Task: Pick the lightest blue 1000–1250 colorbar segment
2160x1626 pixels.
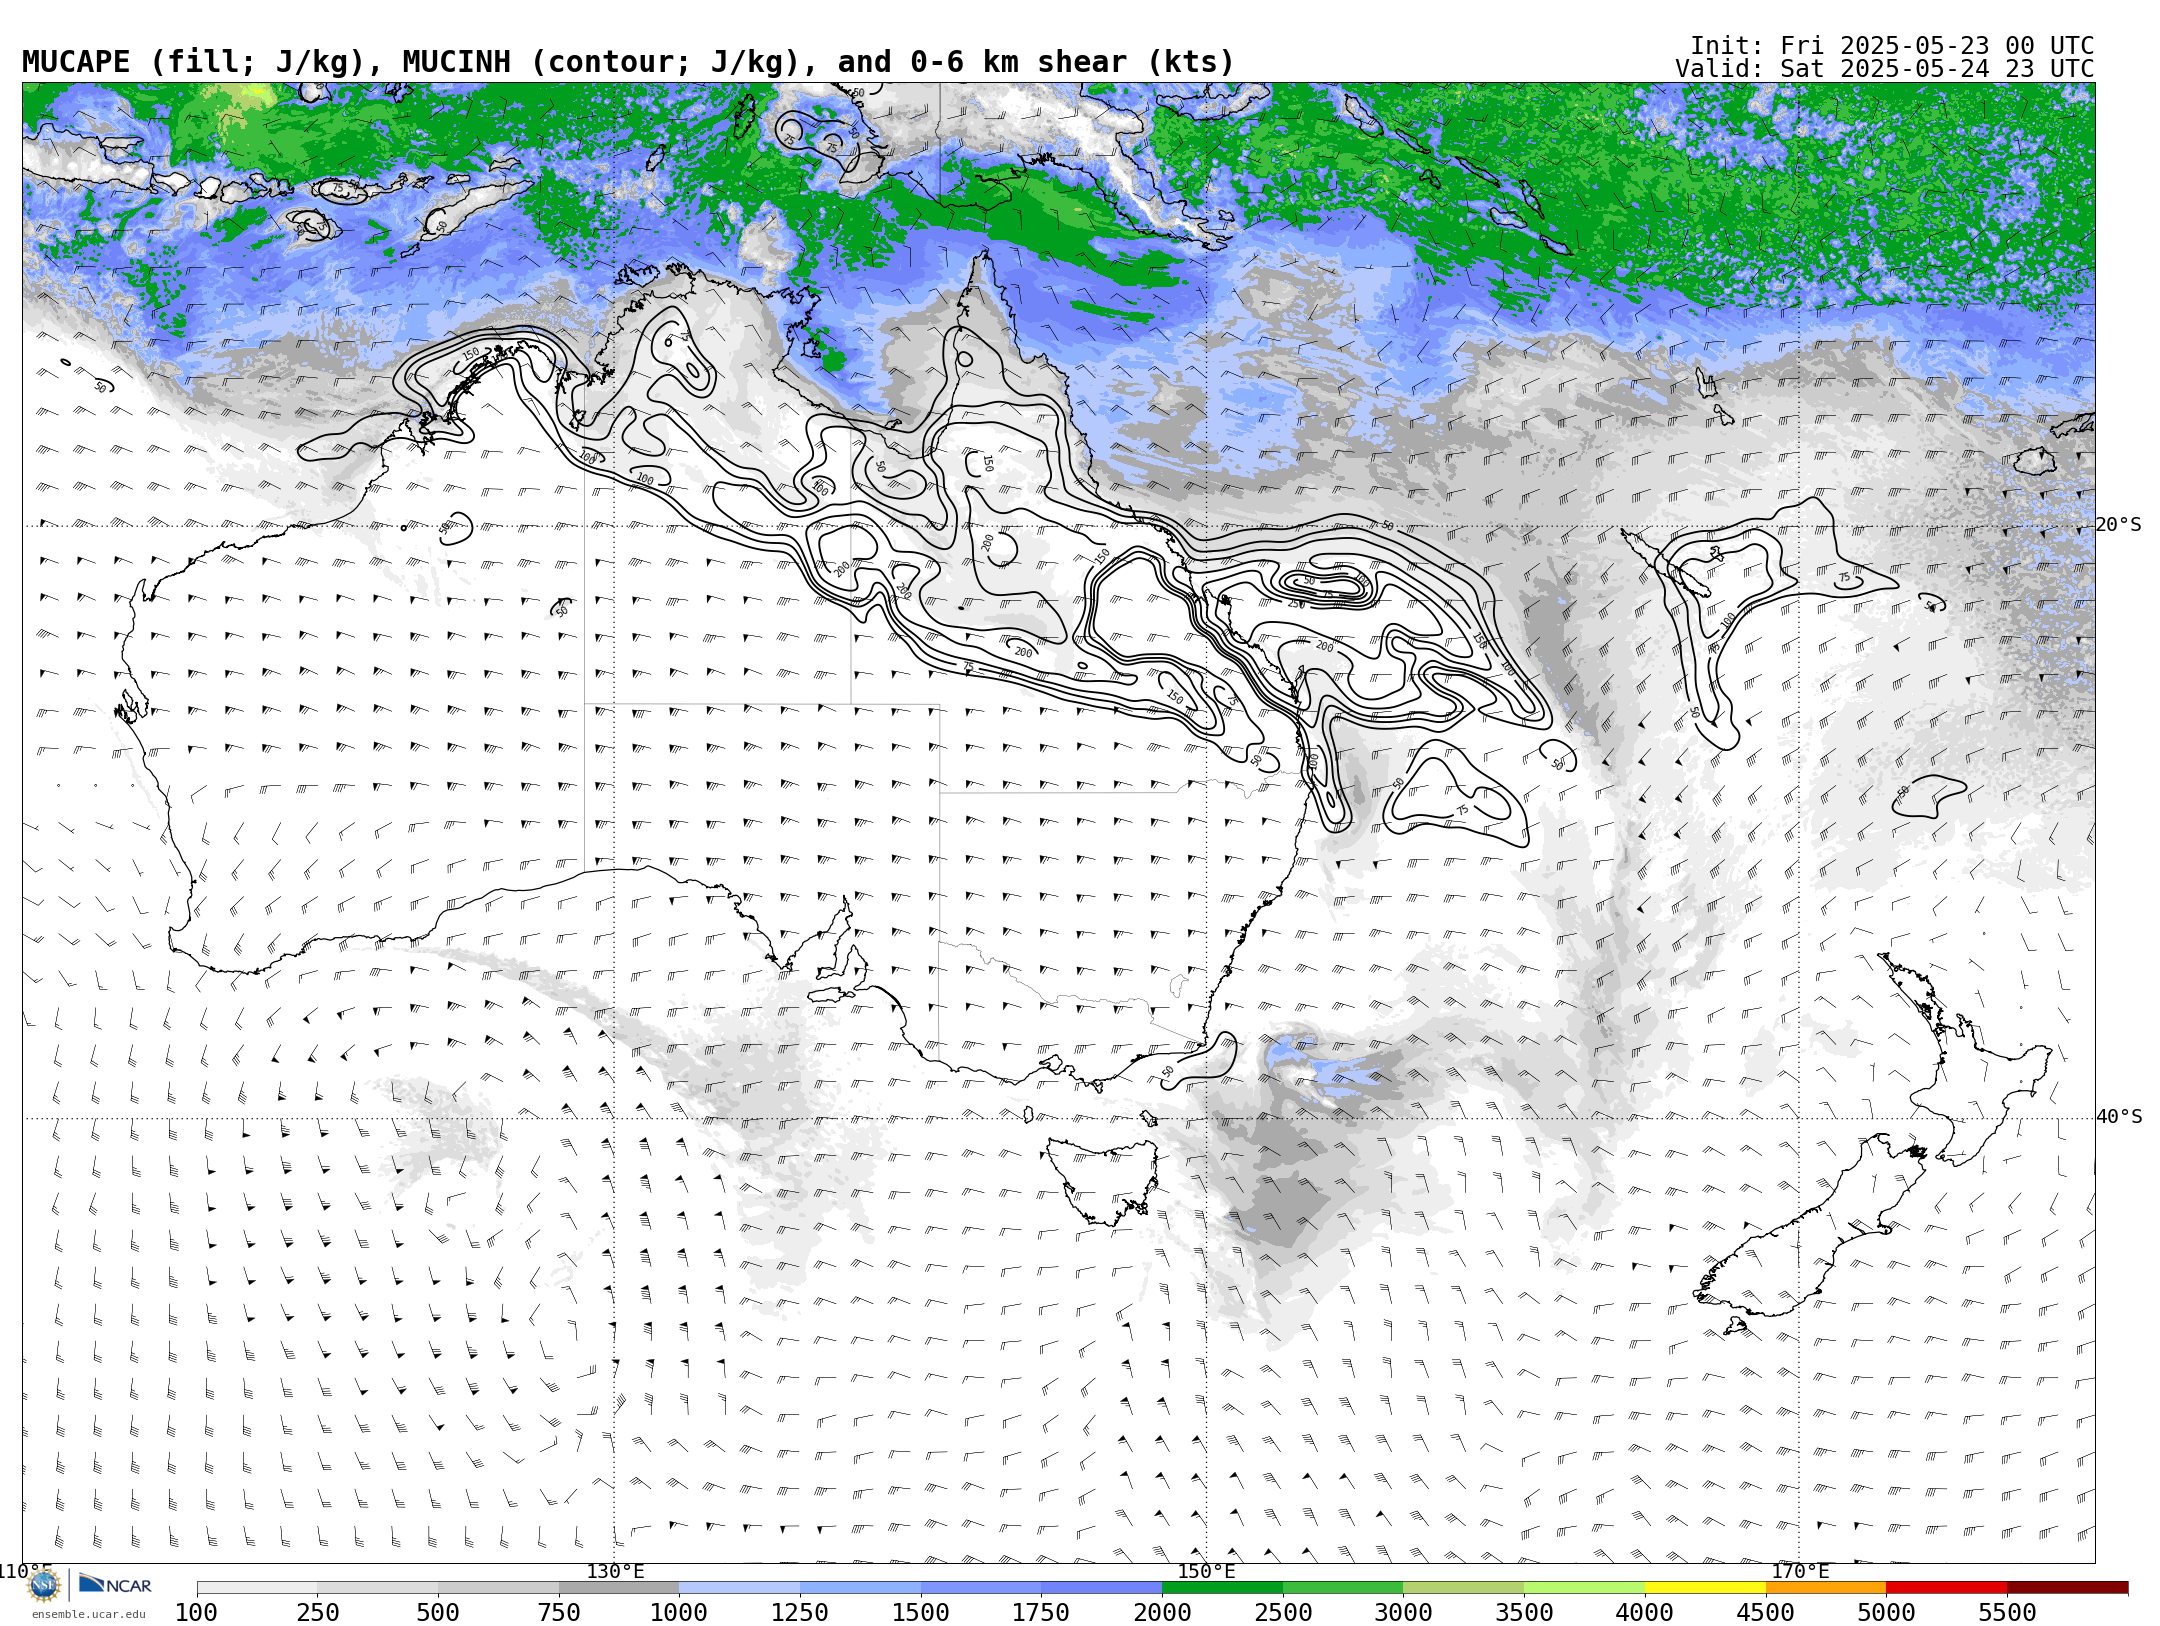Action: (x=739, y=1588)
